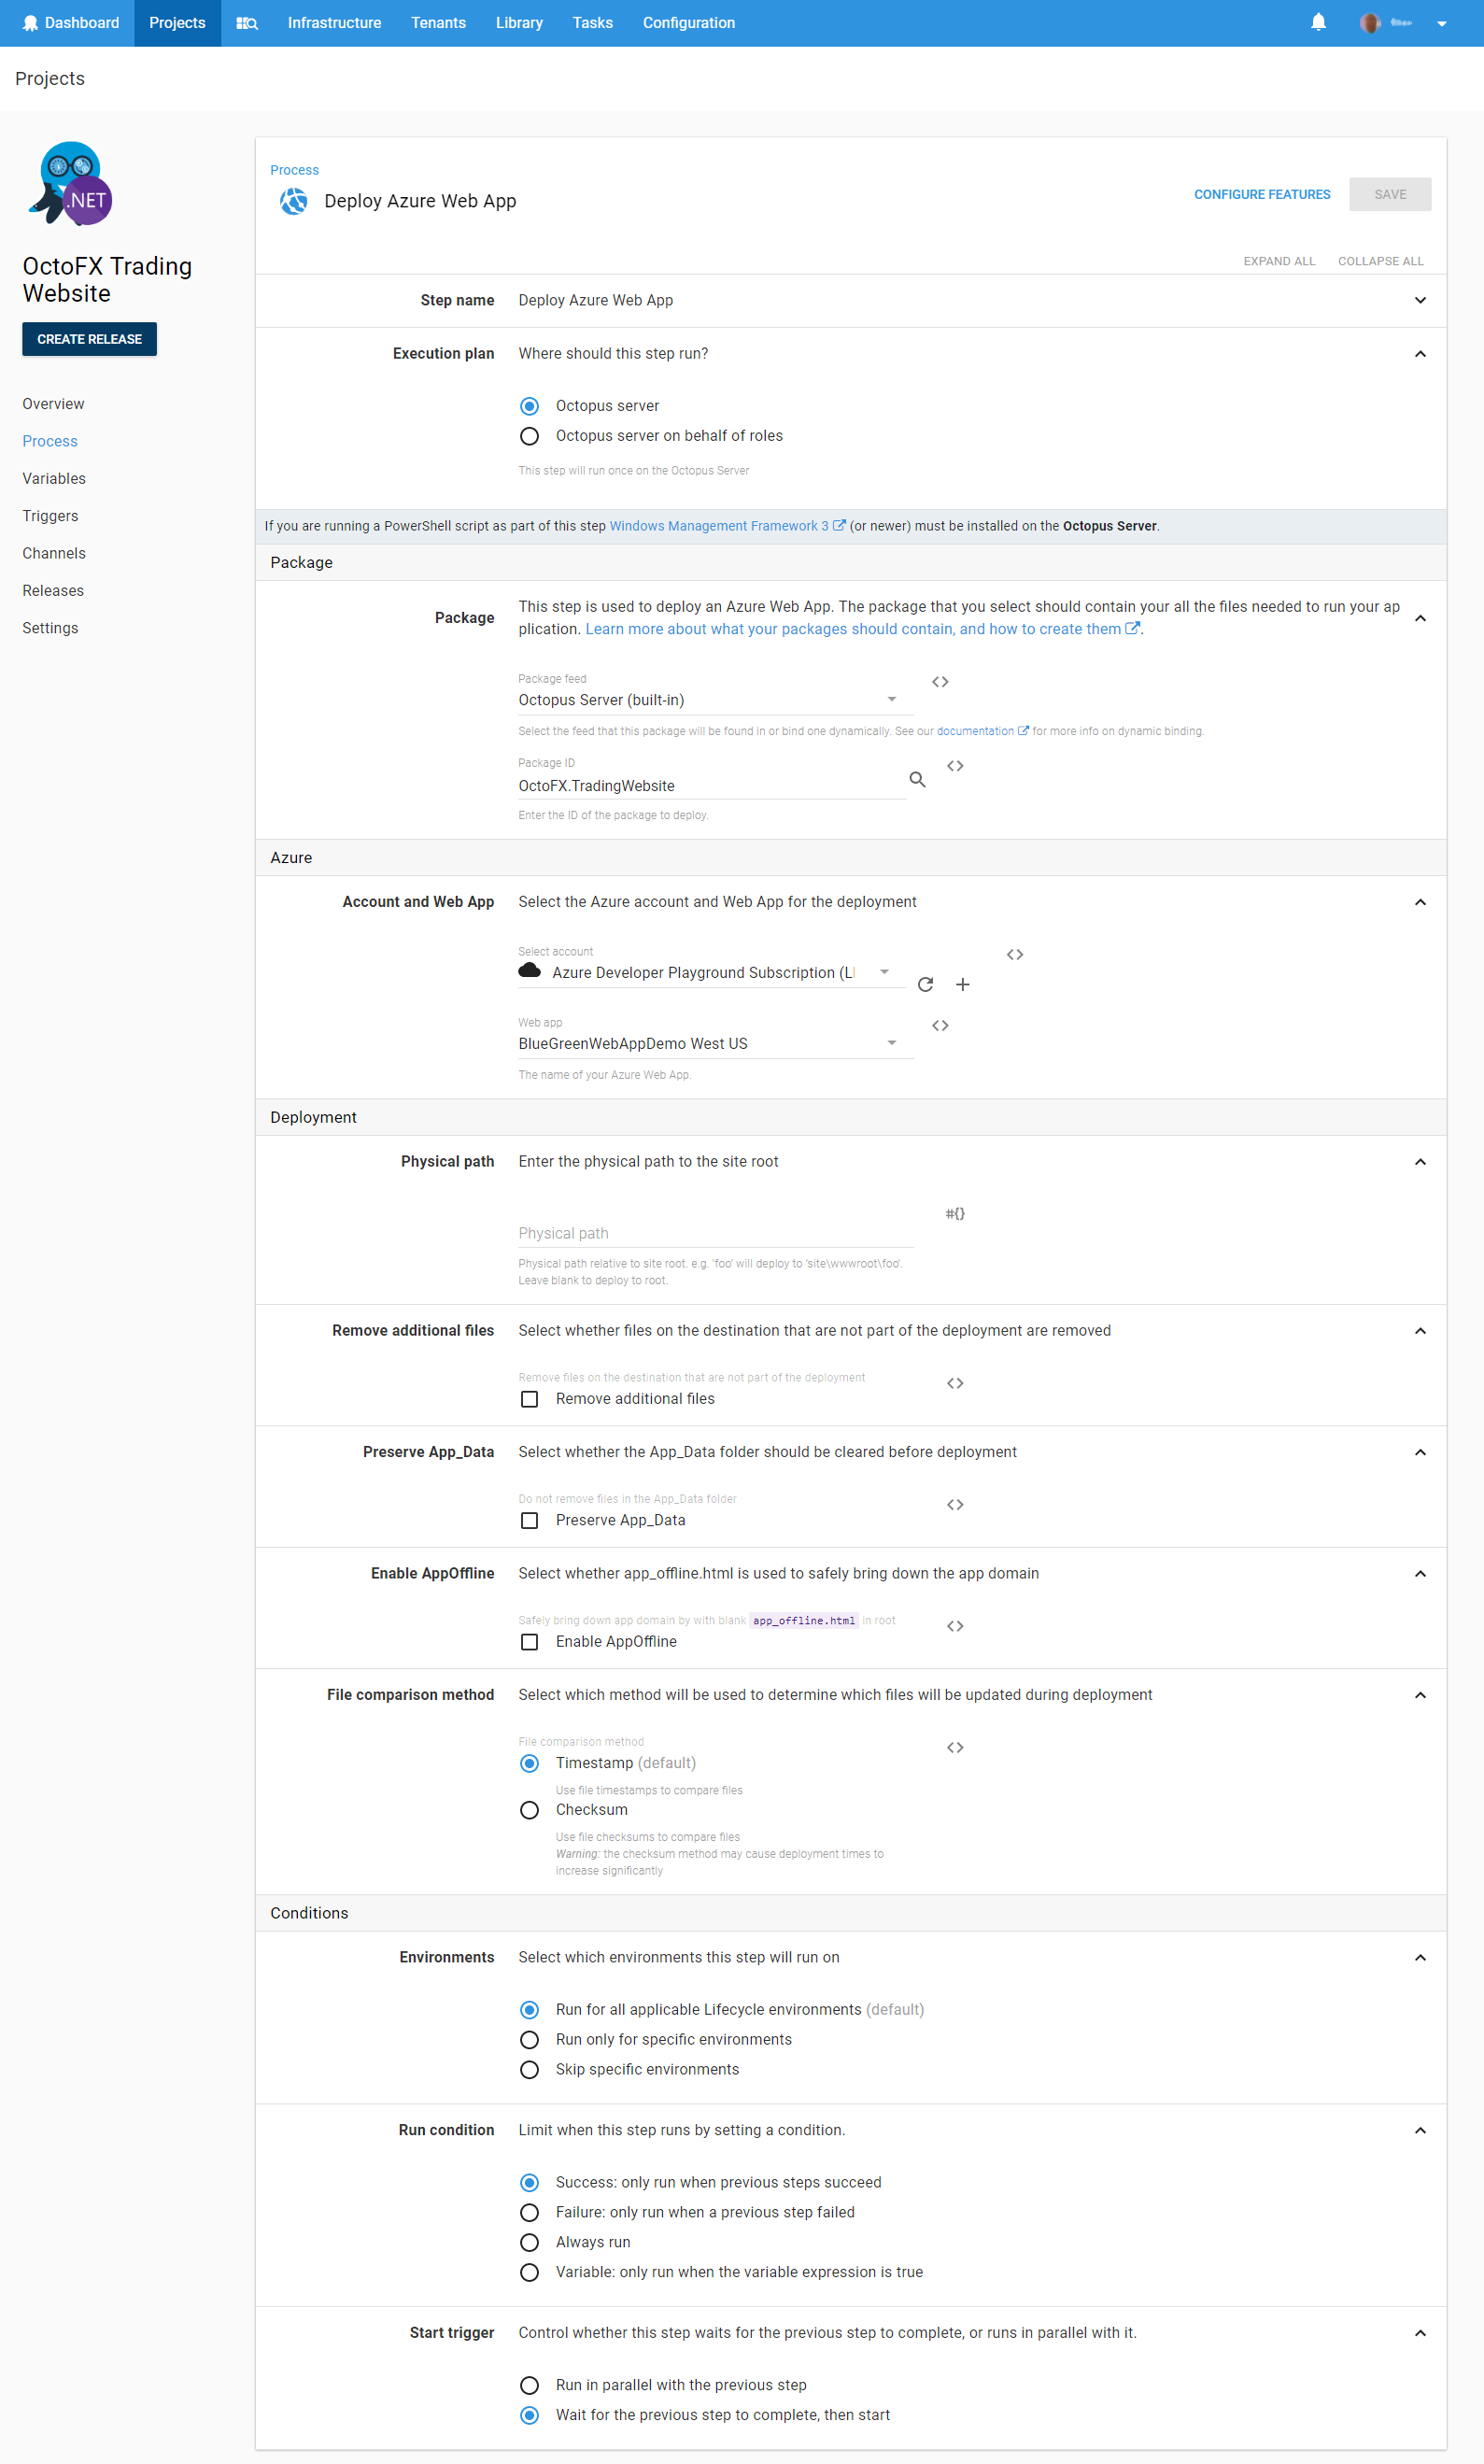
Task: Expand the Step name section
Action: point(1420,301)
